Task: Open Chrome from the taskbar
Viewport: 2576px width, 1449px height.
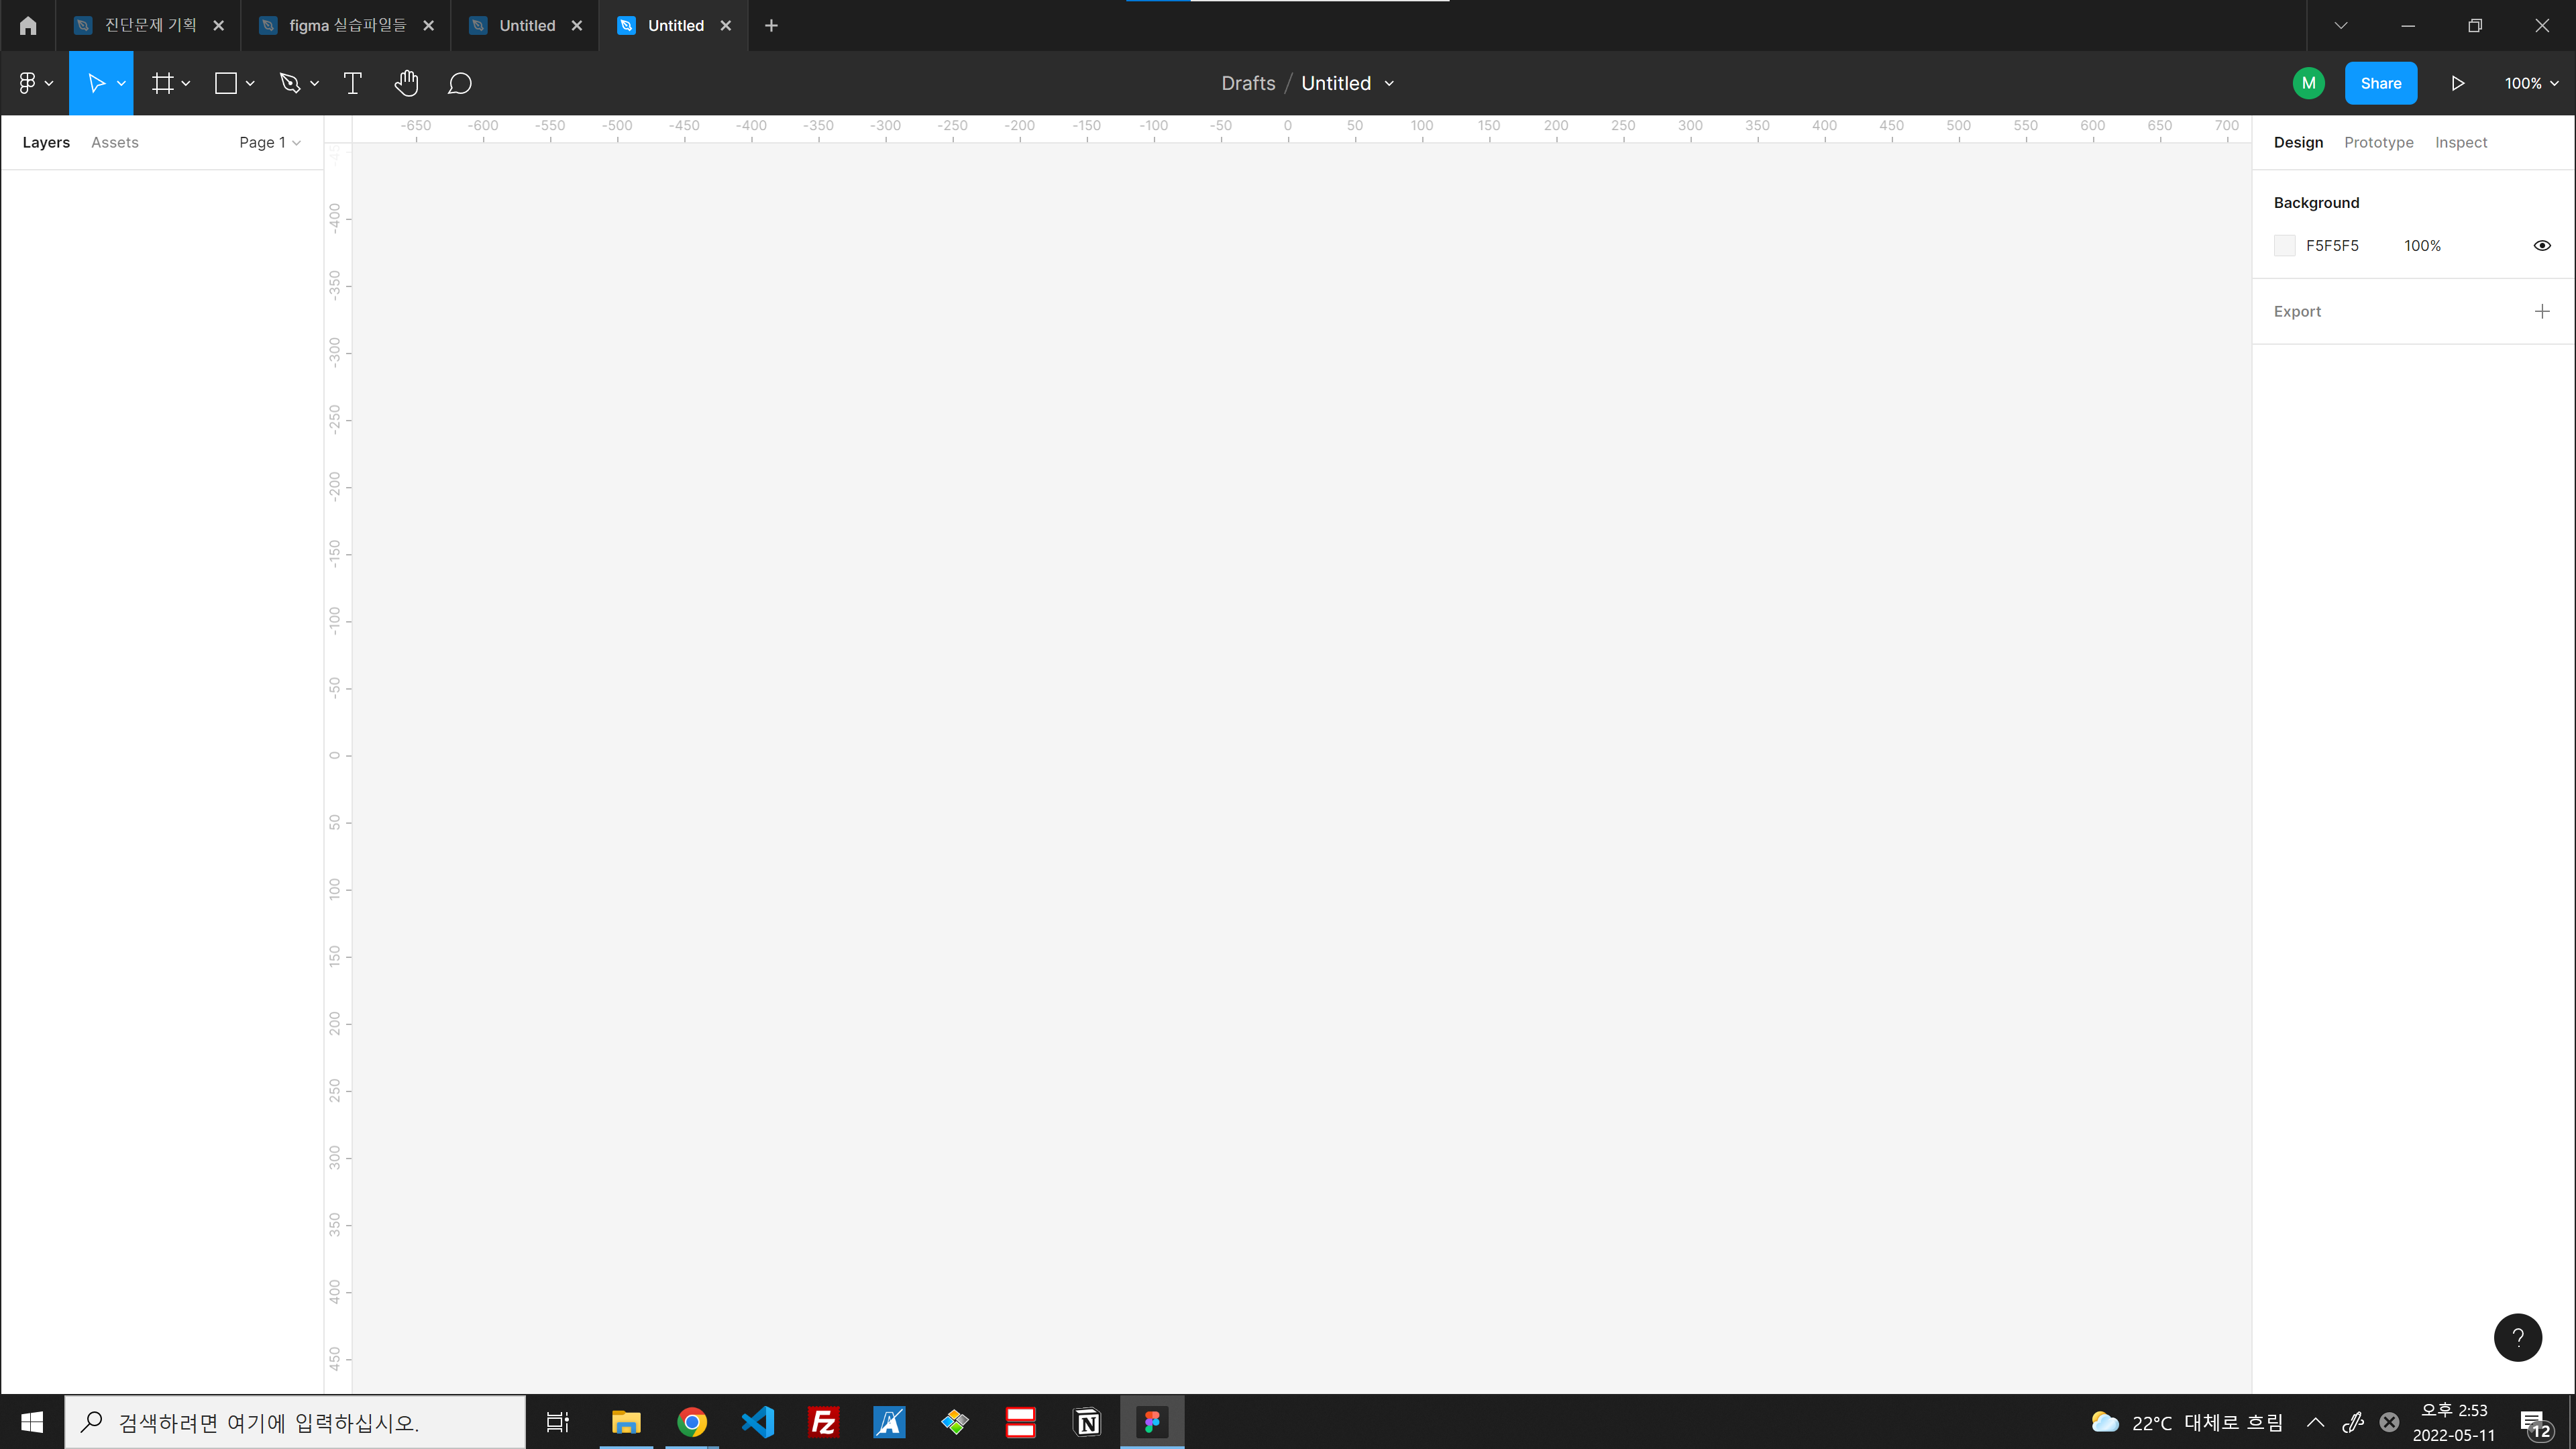Action: point(691,1421)
